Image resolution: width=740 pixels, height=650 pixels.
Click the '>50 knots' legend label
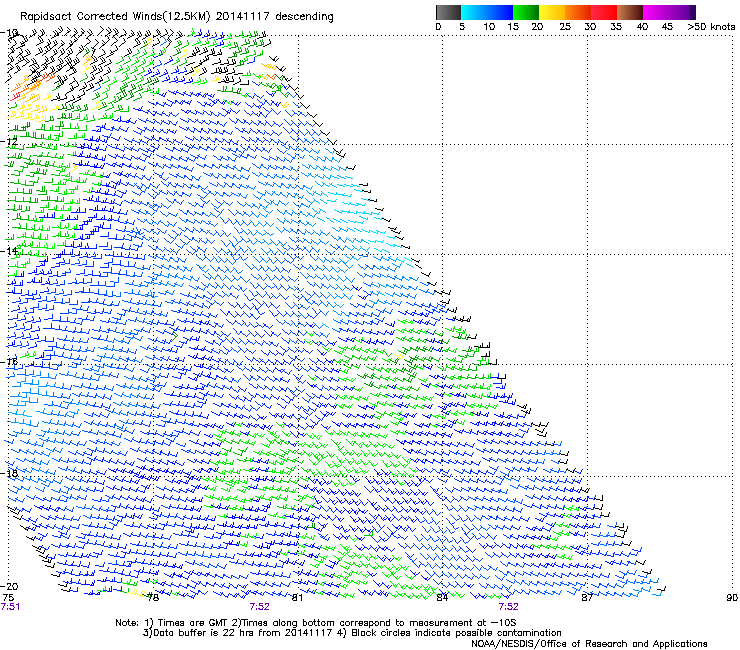coord(711,27)
